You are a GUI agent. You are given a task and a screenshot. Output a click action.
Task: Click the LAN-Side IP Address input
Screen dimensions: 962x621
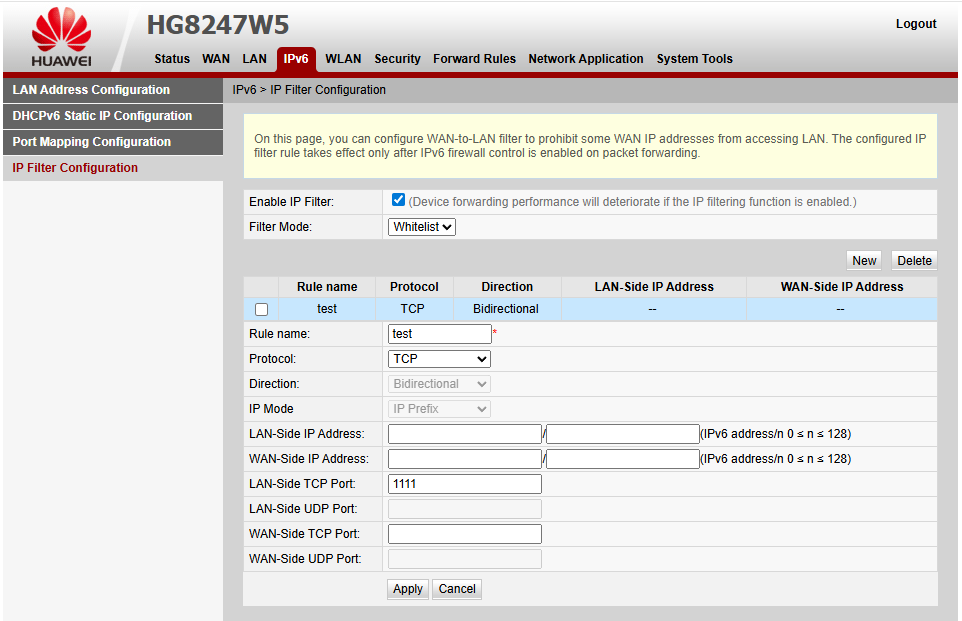pos(465,434)
